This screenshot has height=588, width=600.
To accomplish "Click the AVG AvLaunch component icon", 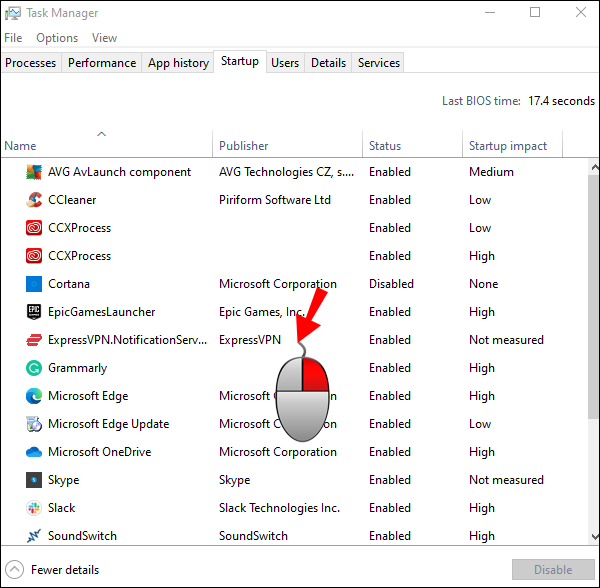I will pos(34,172).
